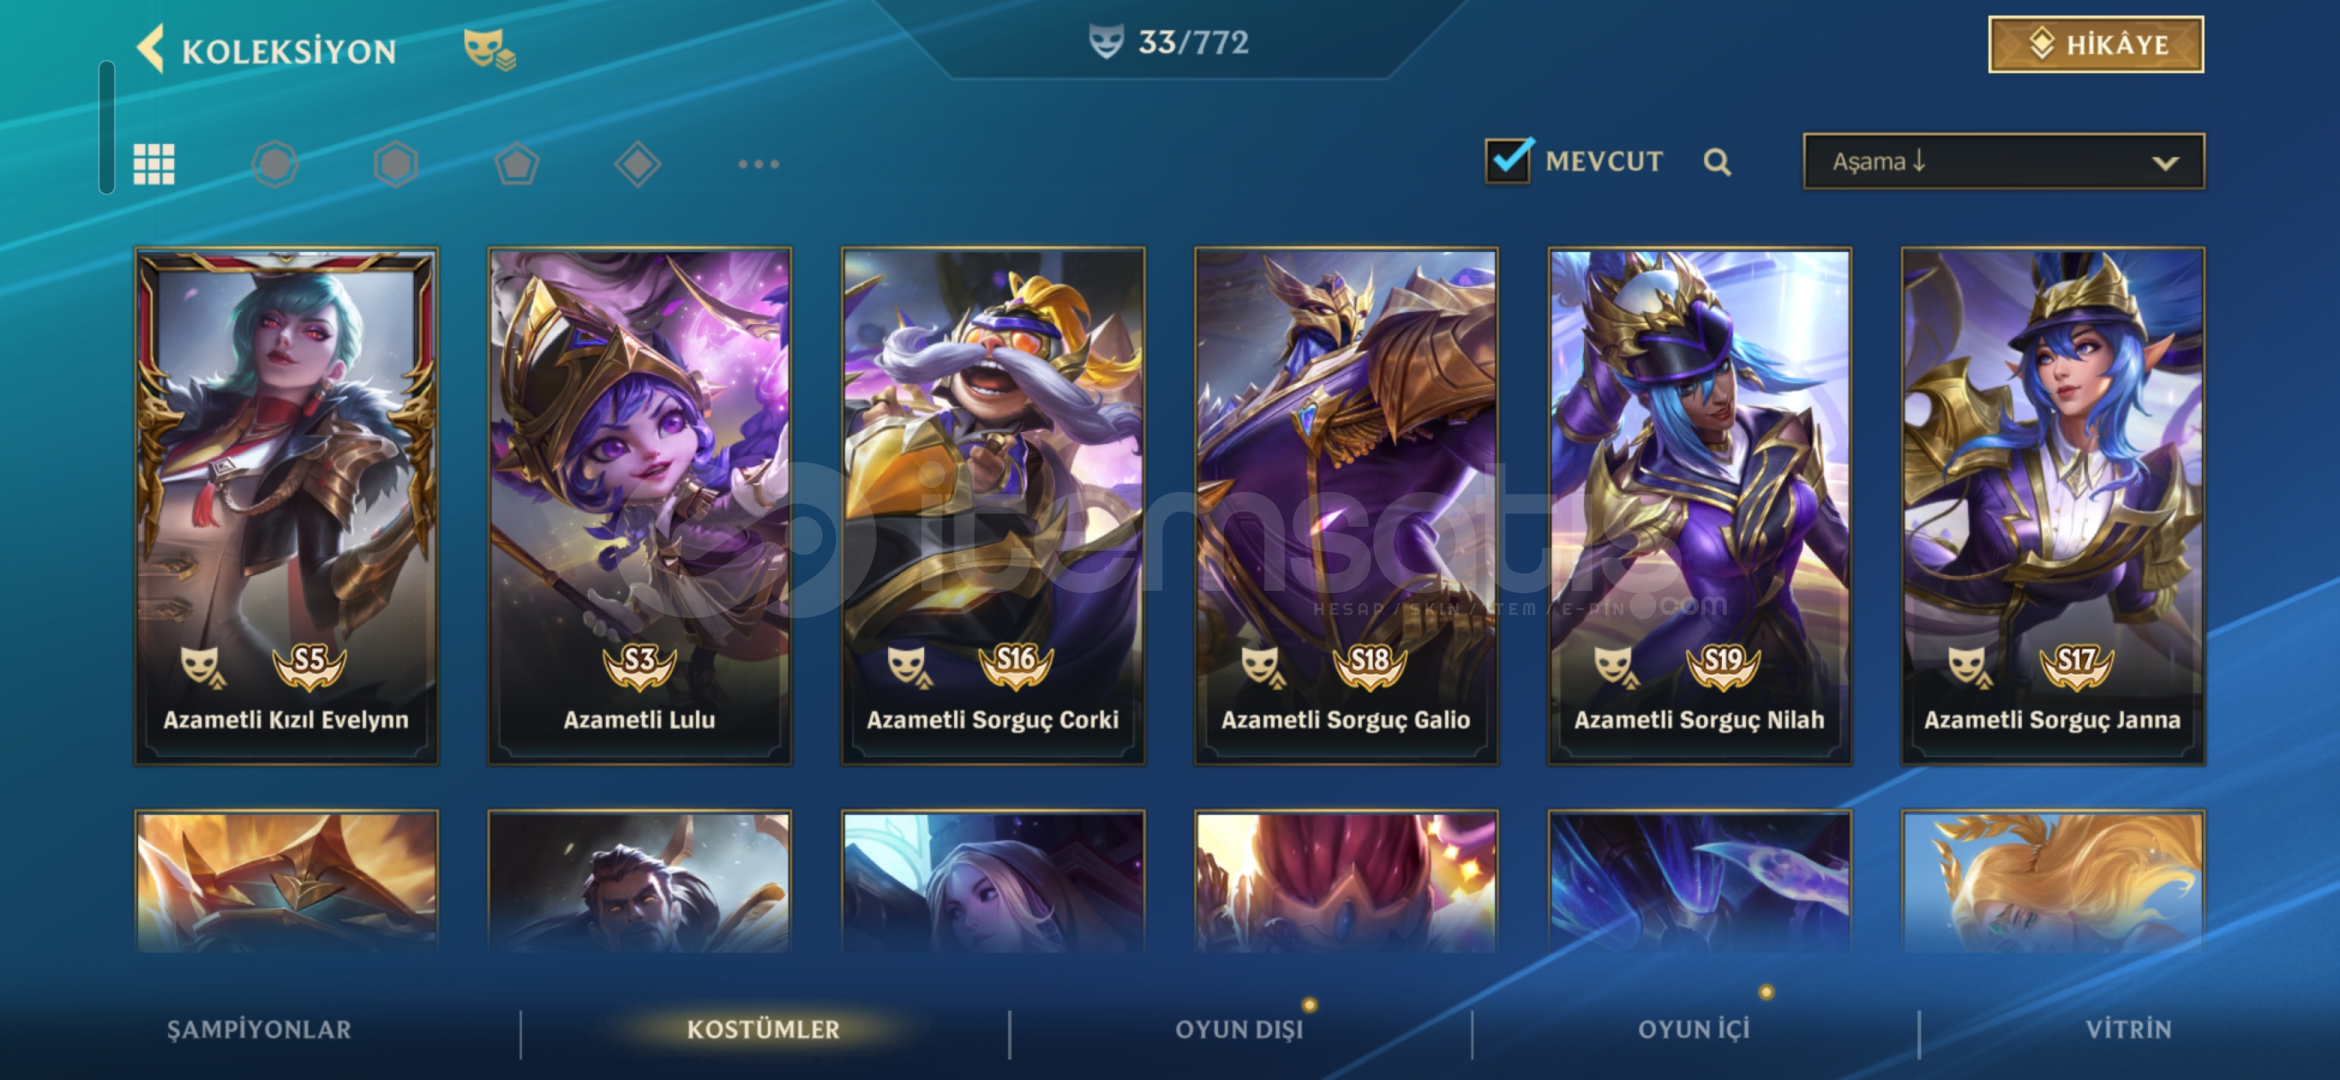Open the Oyun İçi tab
The width and height of the screenshot is (2340, 1080).
point(1694,1029)
